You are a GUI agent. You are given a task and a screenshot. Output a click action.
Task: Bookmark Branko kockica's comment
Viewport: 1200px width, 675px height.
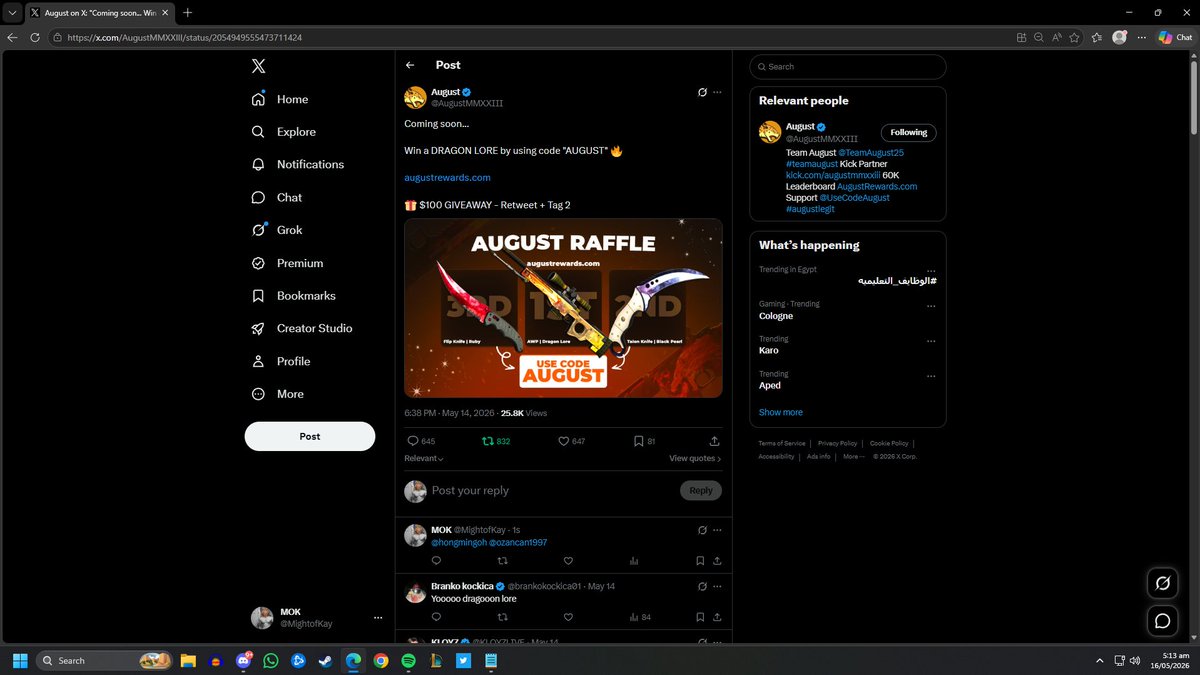pos(700,617)
